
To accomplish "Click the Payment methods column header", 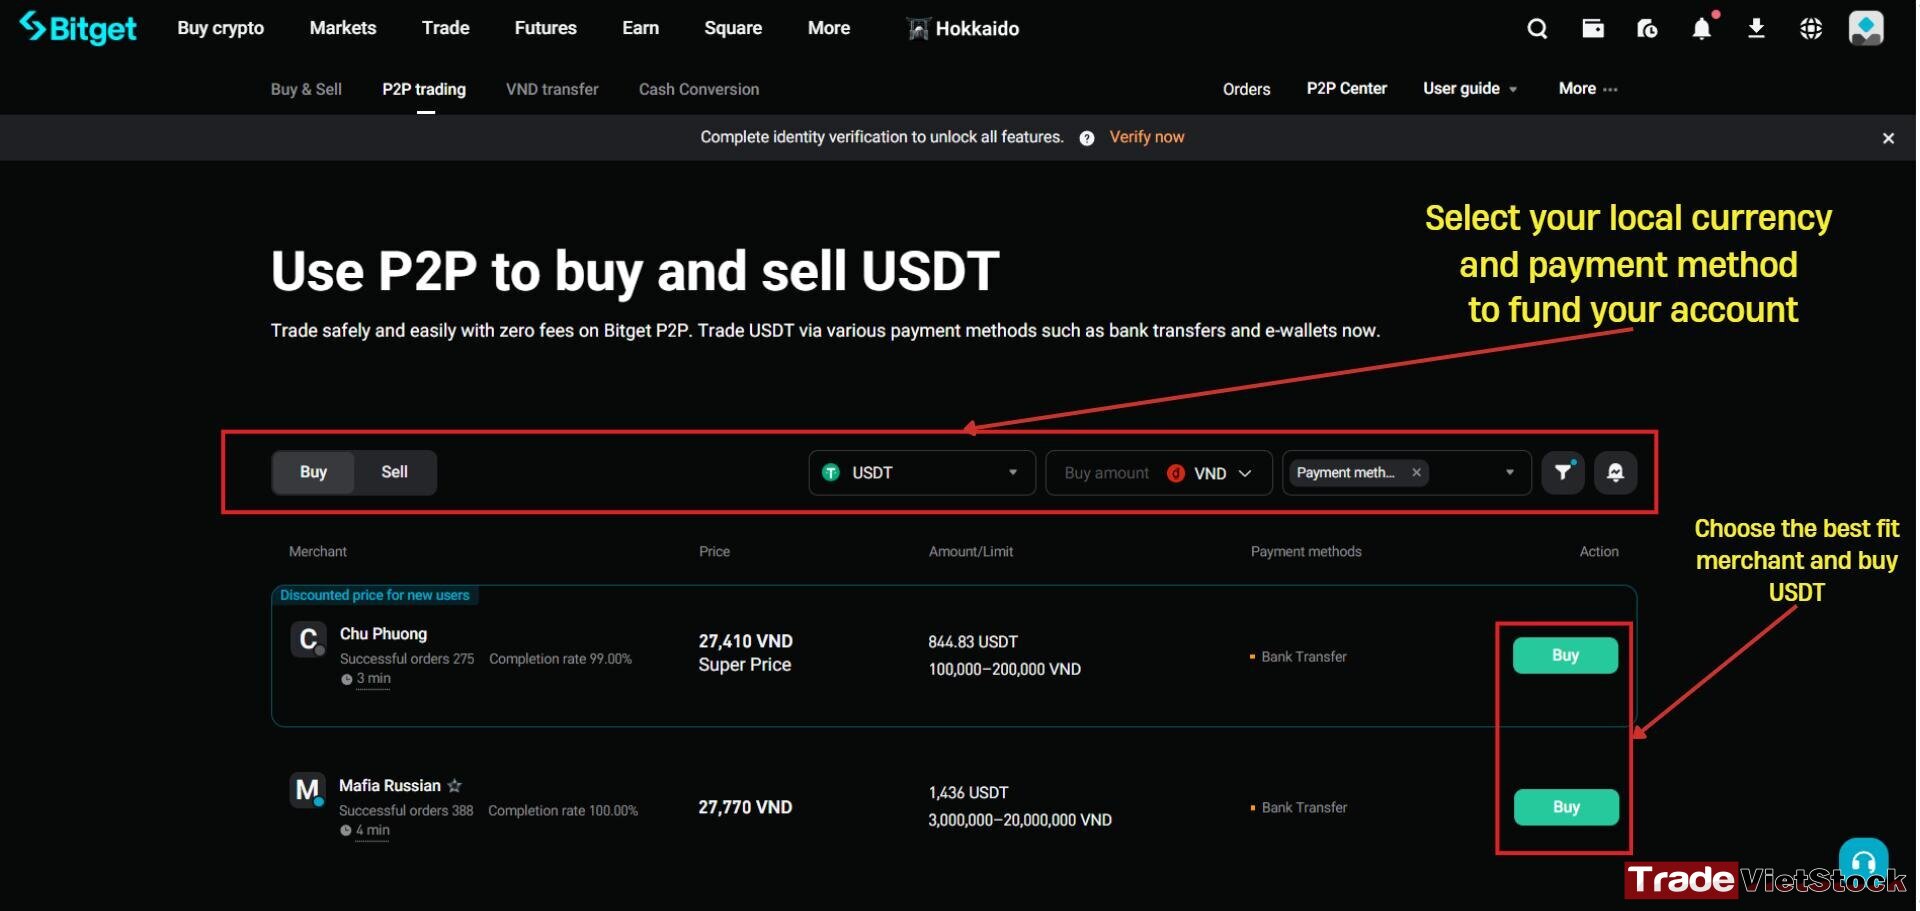I will point(1306,552).
